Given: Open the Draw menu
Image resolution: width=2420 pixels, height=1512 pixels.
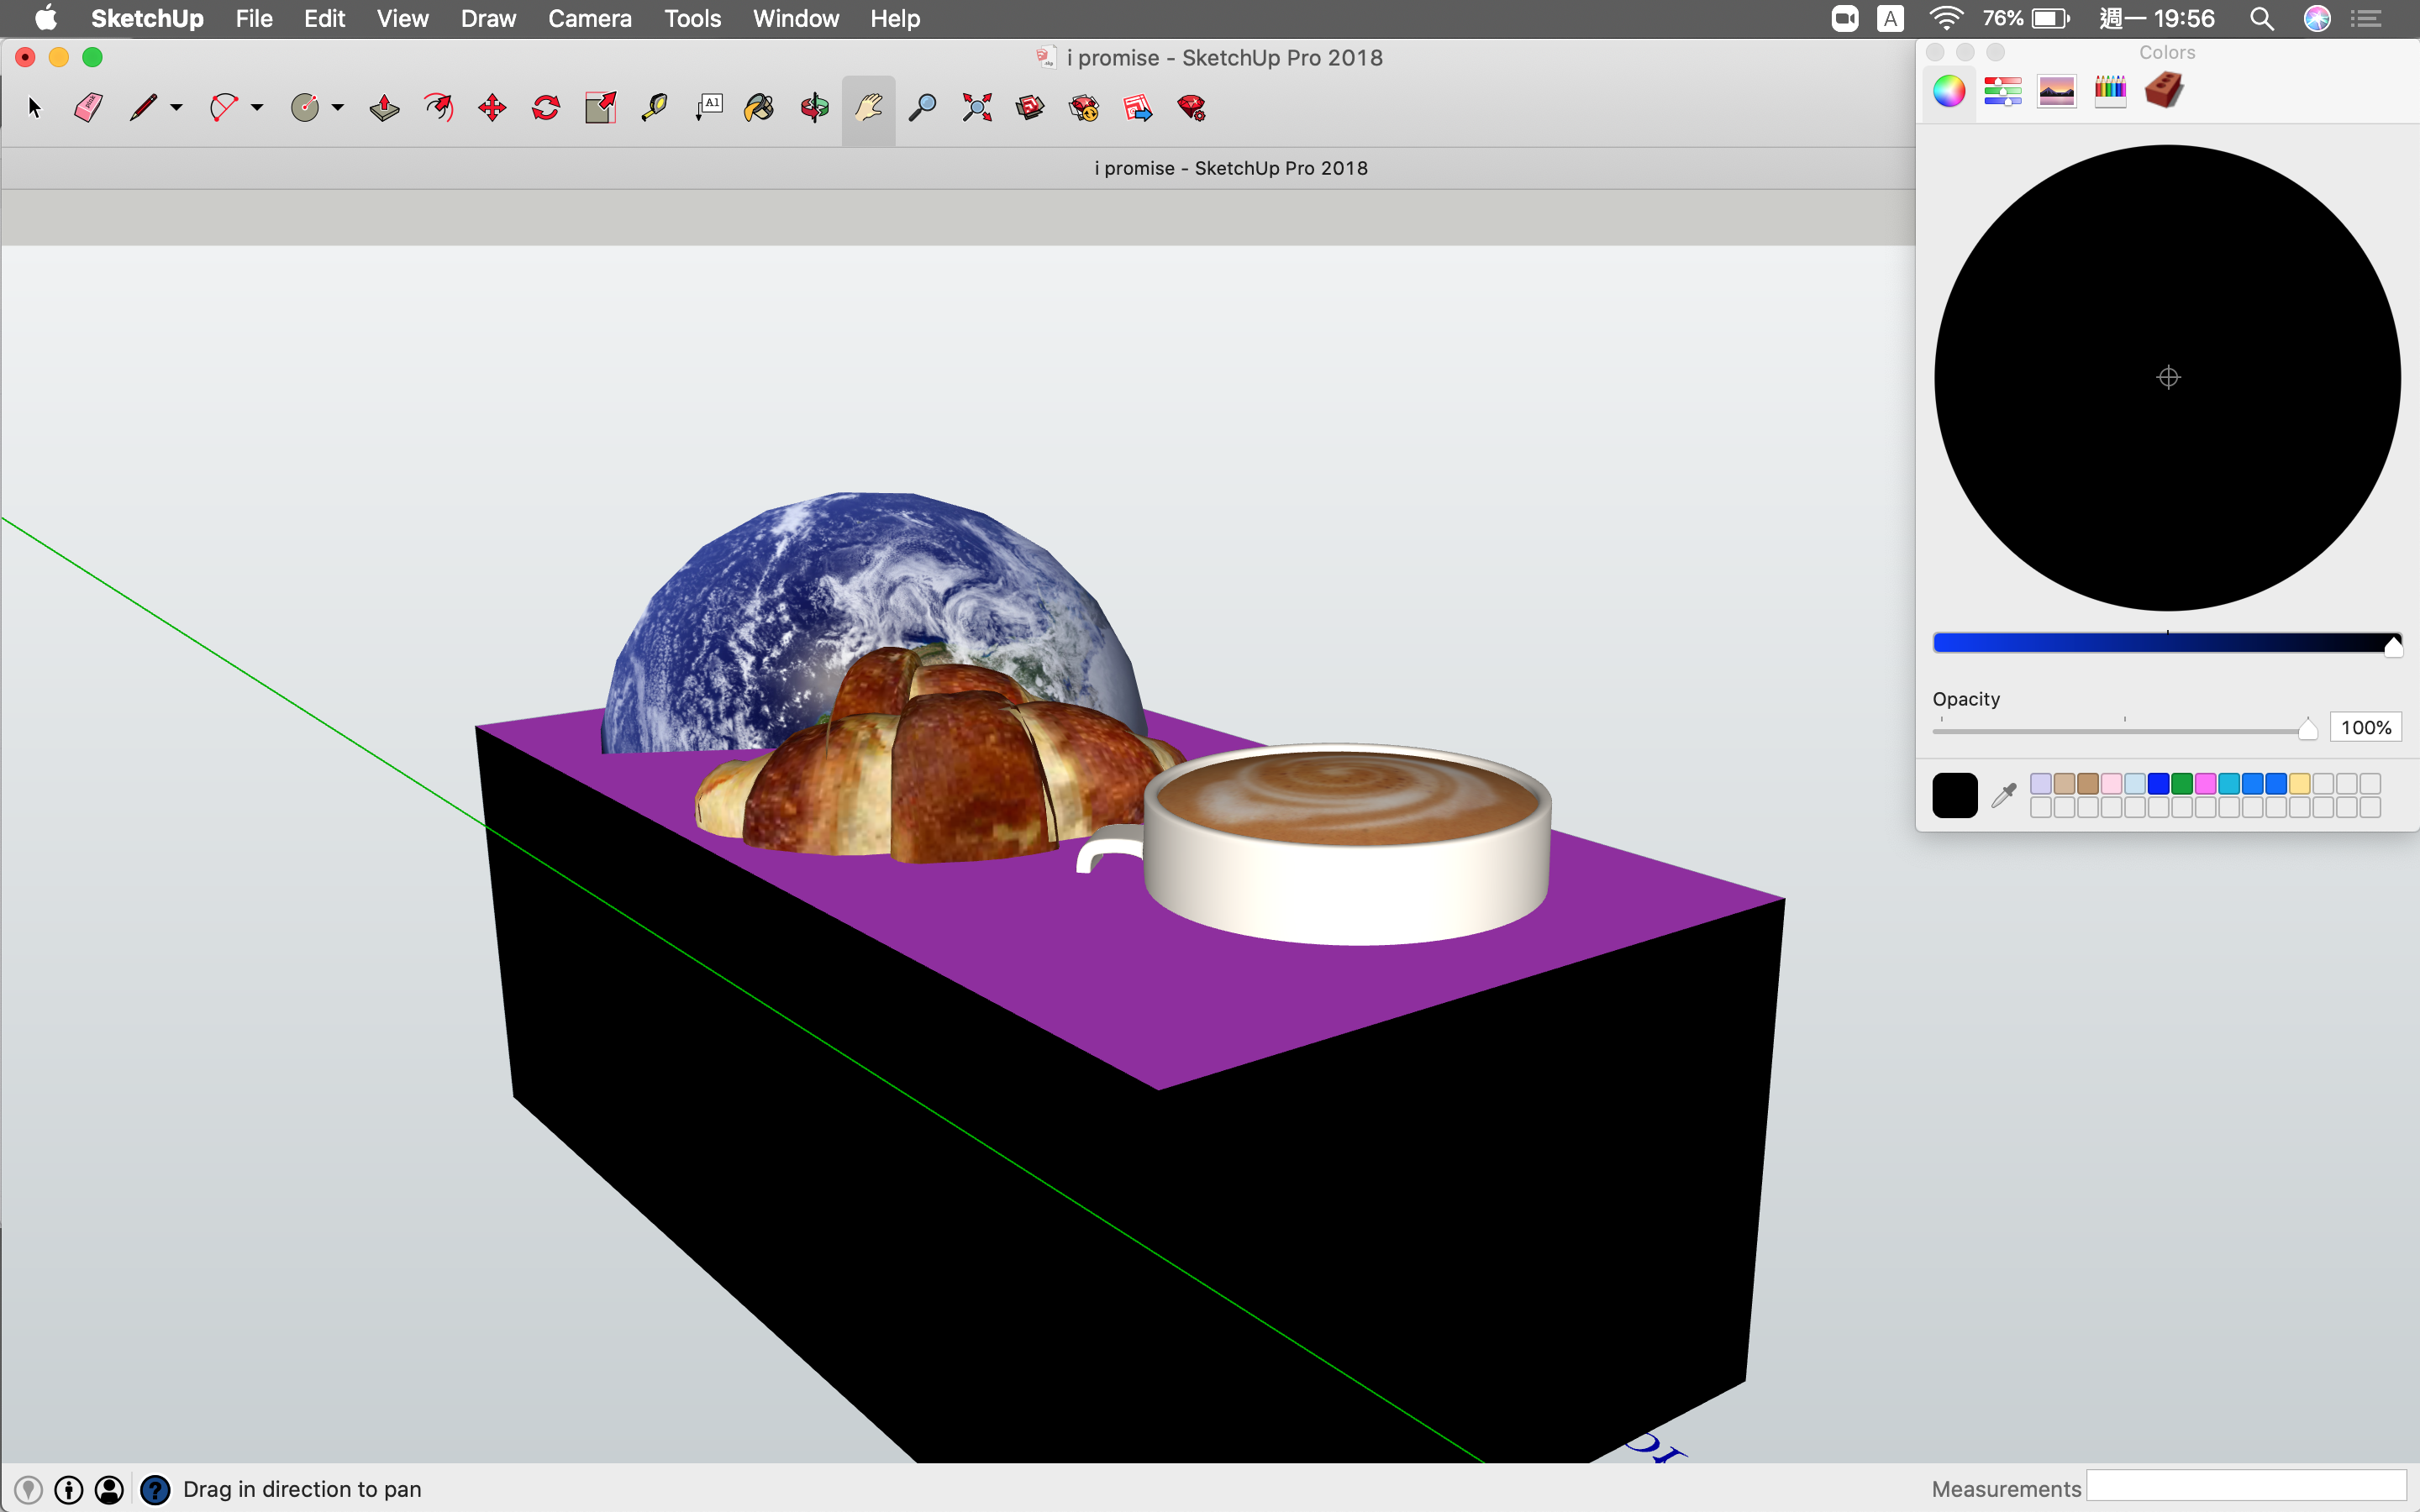Looking at the screenshot, I should (x=488, y=18).
